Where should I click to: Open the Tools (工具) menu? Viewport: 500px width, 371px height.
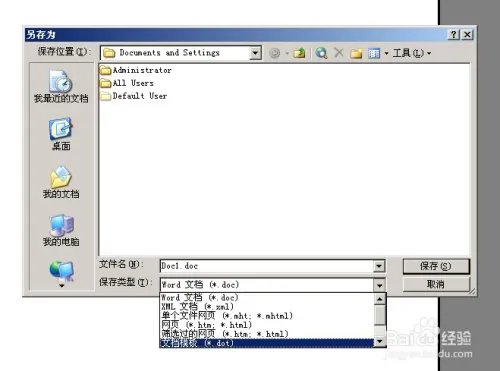pyautogui.click(x=411, y=53)
